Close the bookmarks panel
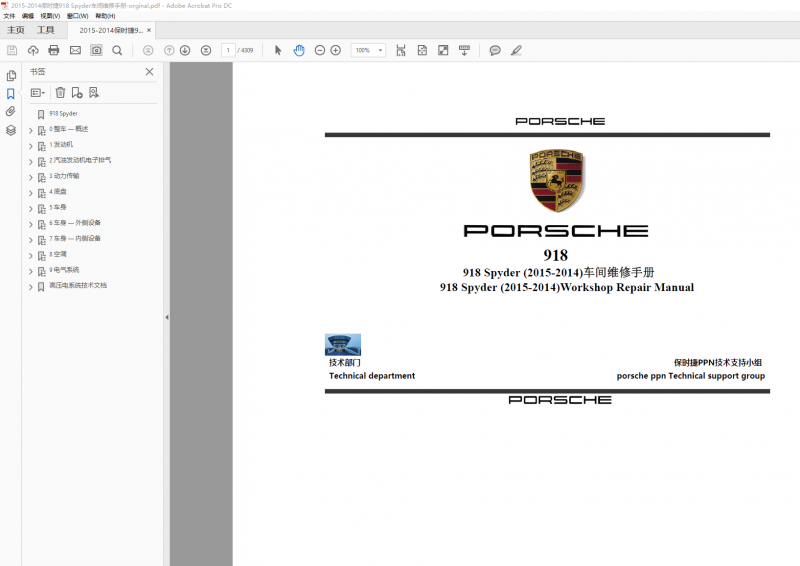Viewport: 800px width, 566px height. pos(149,71)
